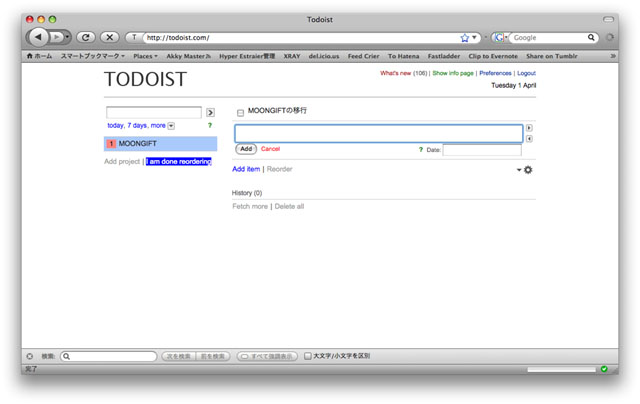Image resolution: width=640 pixels, height=404 pixels.
Task: Click the activity spinner icon in the toolbar
Action: coord(610,37)
